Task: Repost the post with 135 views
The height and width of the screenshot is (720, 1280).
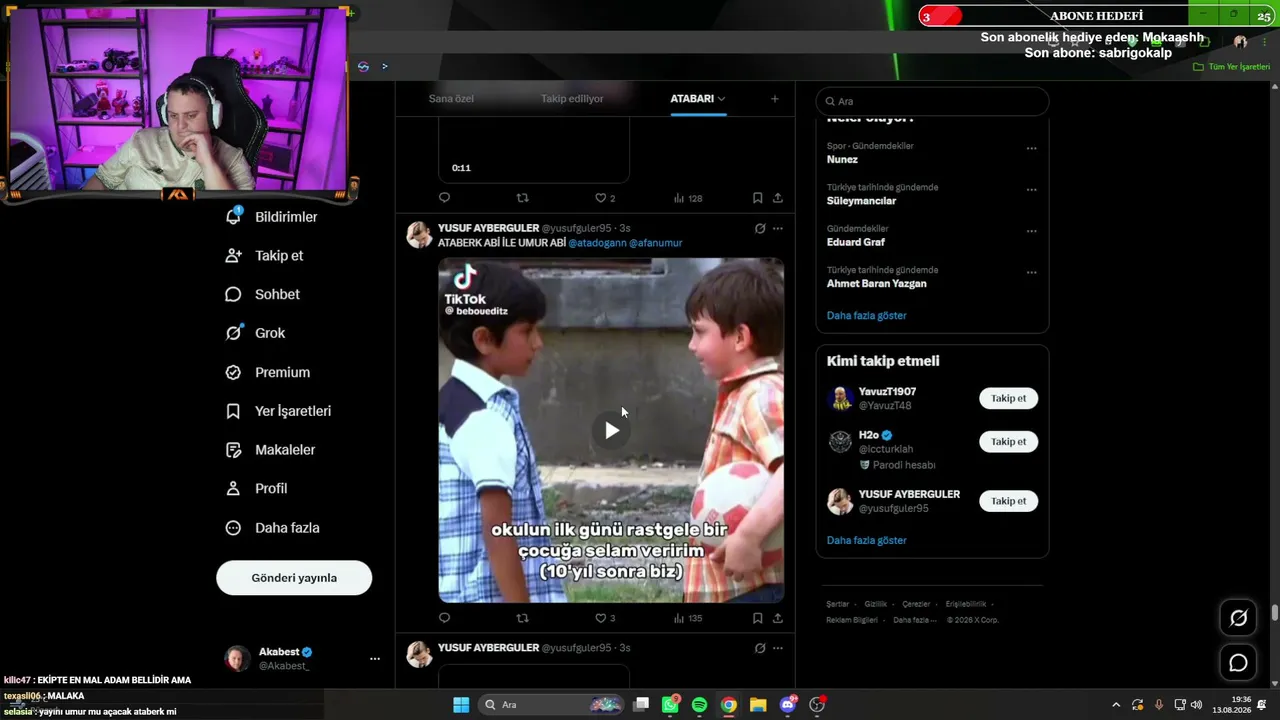Action: click(x=522, y=618)
